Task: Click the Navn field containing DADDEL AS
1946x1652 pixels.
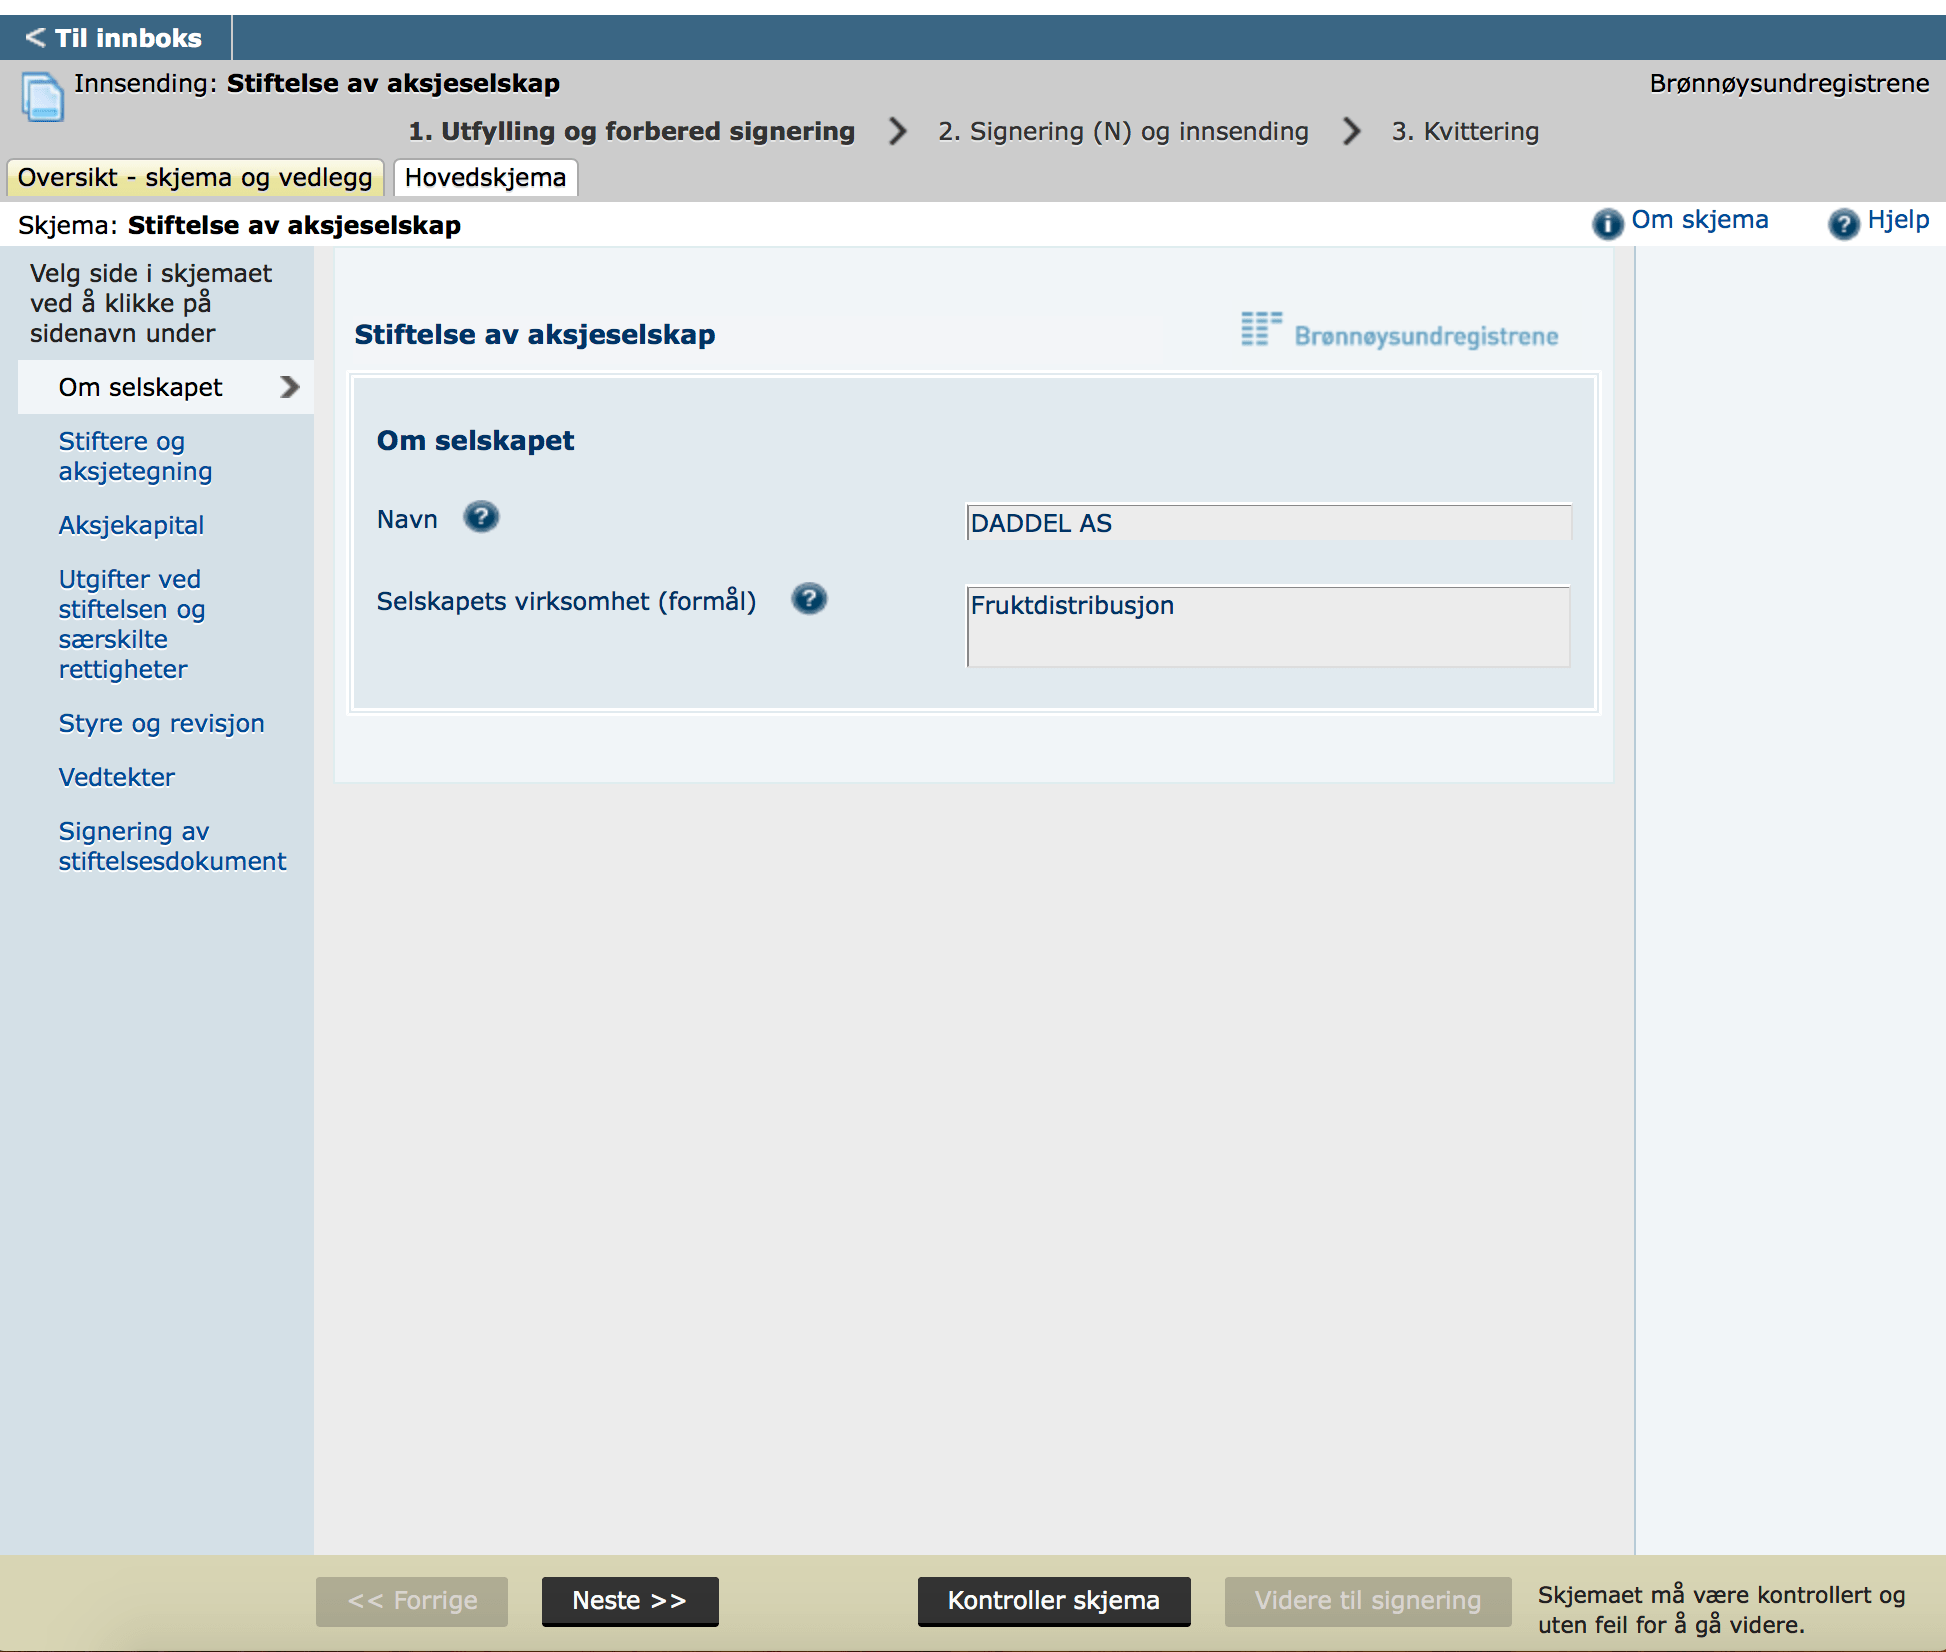Action: (1268, 523)
